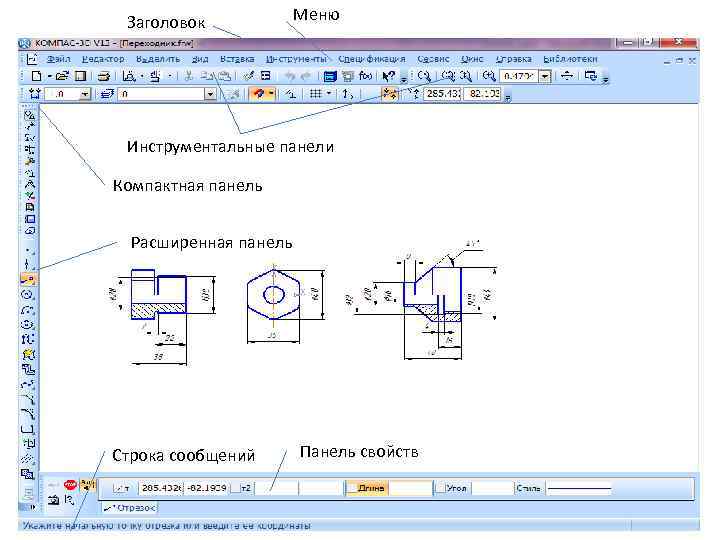Expand the New document dropdown arrow
The image size is (720, 540).
pos(49,76)
